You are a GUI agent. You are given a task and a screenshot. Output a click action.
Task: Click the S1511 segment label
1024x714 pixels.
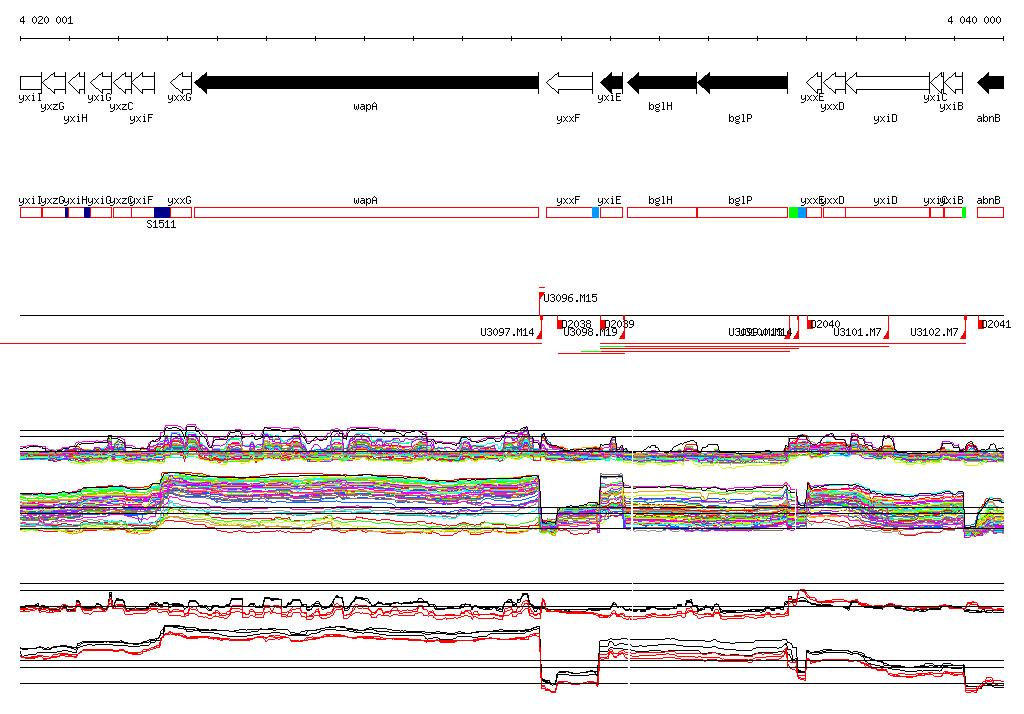(x=161, y=225)
